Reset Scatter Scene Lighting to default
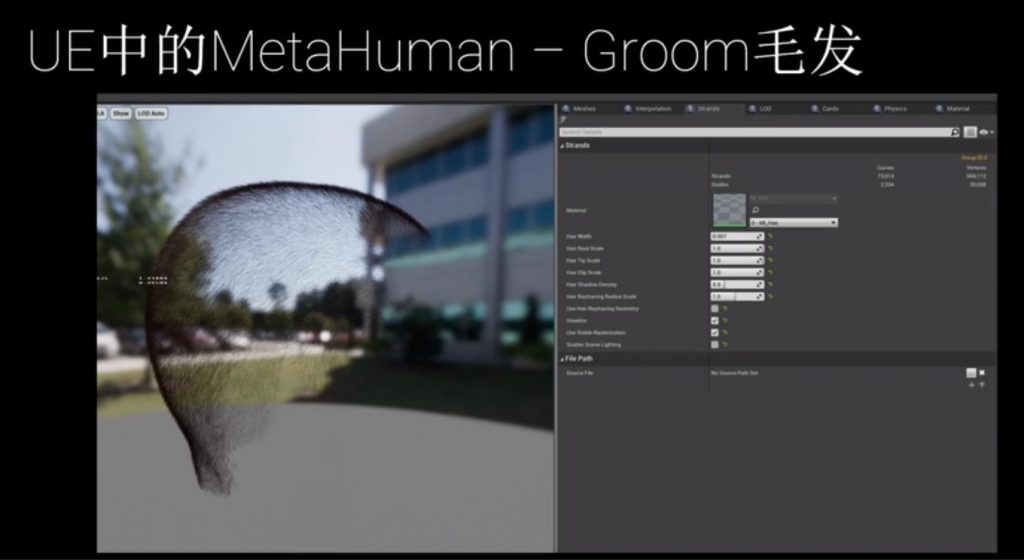This screenshot has width=1024, height=560. 725,345
